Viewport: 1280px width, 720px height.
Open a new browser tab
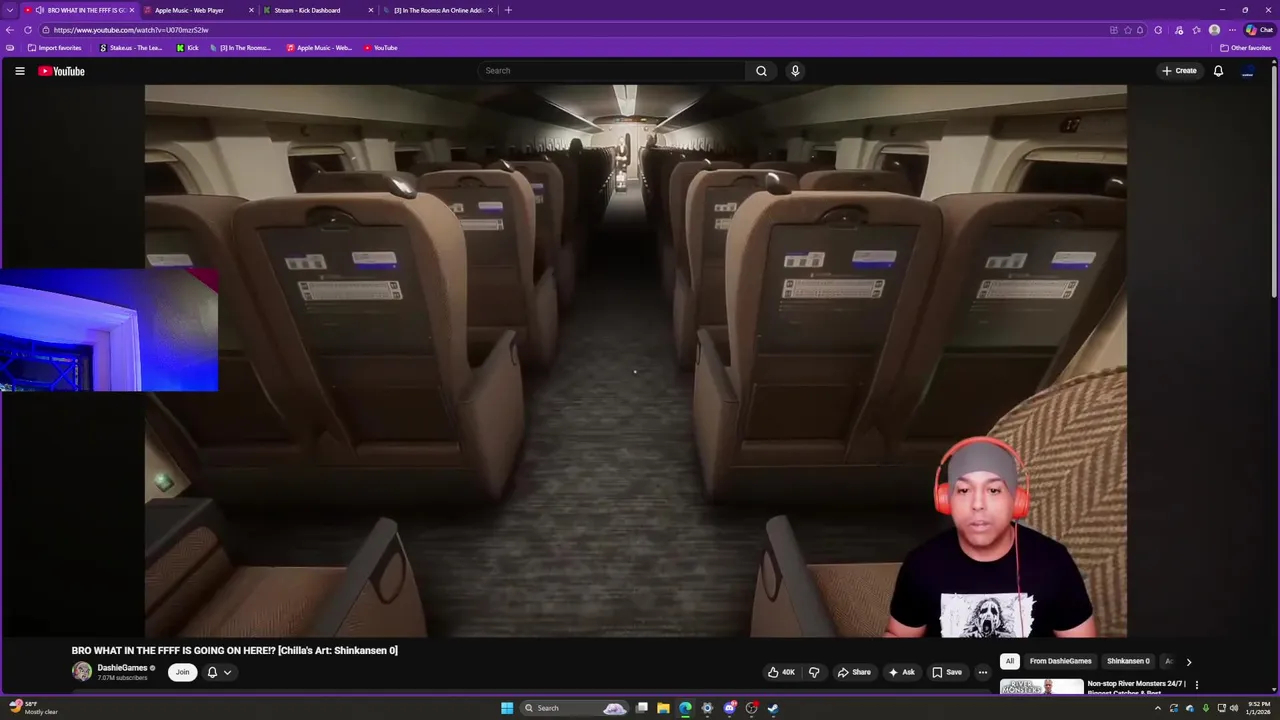(x=508, y=10)
